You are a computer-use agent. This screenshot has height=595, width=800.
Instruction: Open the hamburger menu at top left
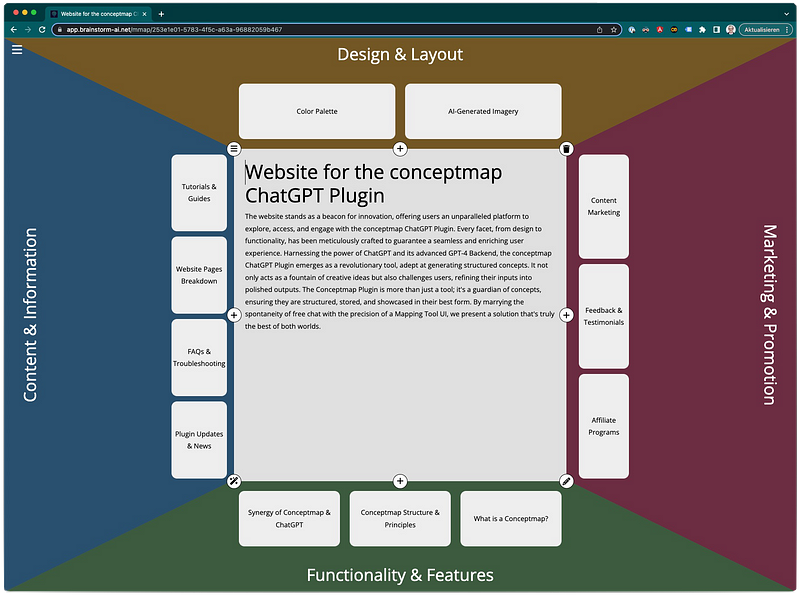(x=17, y=49)
